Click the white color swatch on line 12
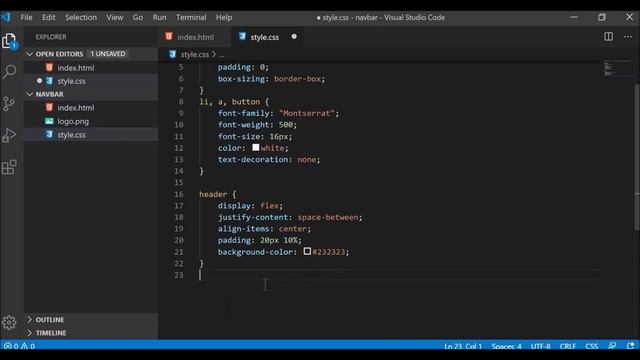640x360 pixels. click(x=256, y=147)
